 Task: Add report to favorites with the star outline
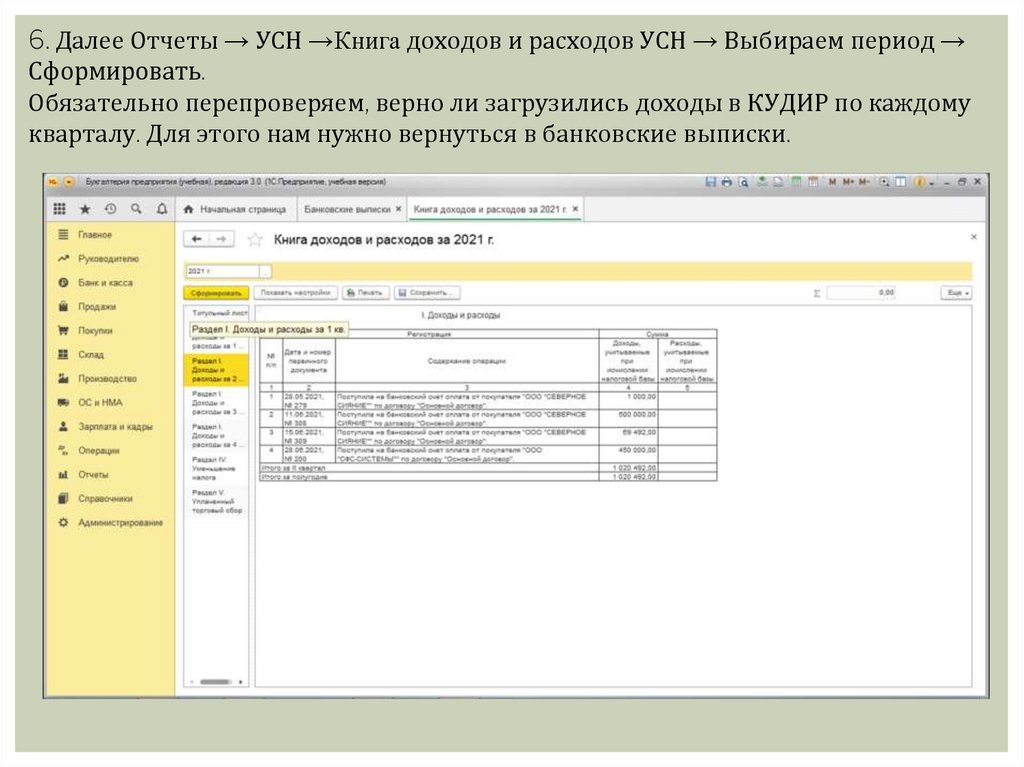coord(254,240)
